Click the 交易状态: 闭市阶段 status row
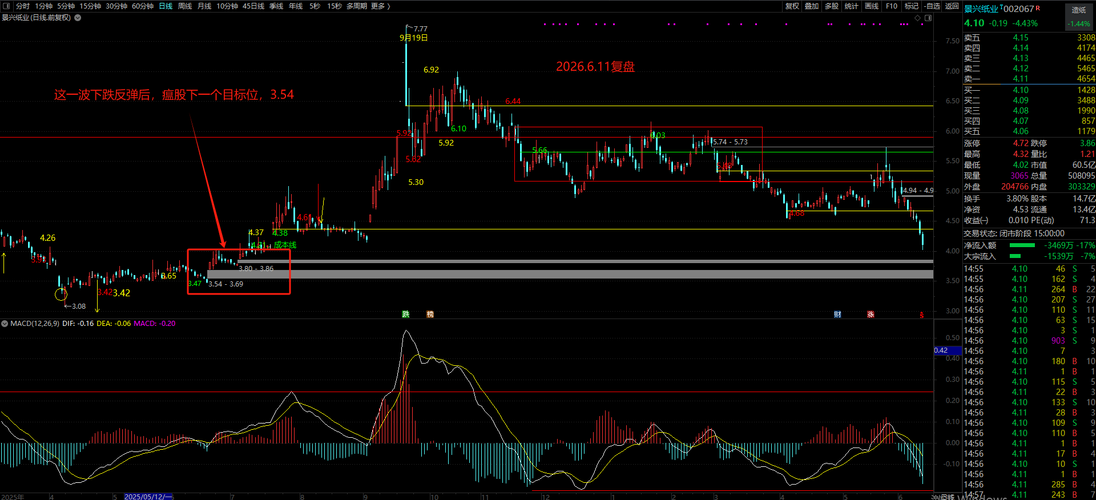This screenshot has height=500, width=1096. 1029,233
